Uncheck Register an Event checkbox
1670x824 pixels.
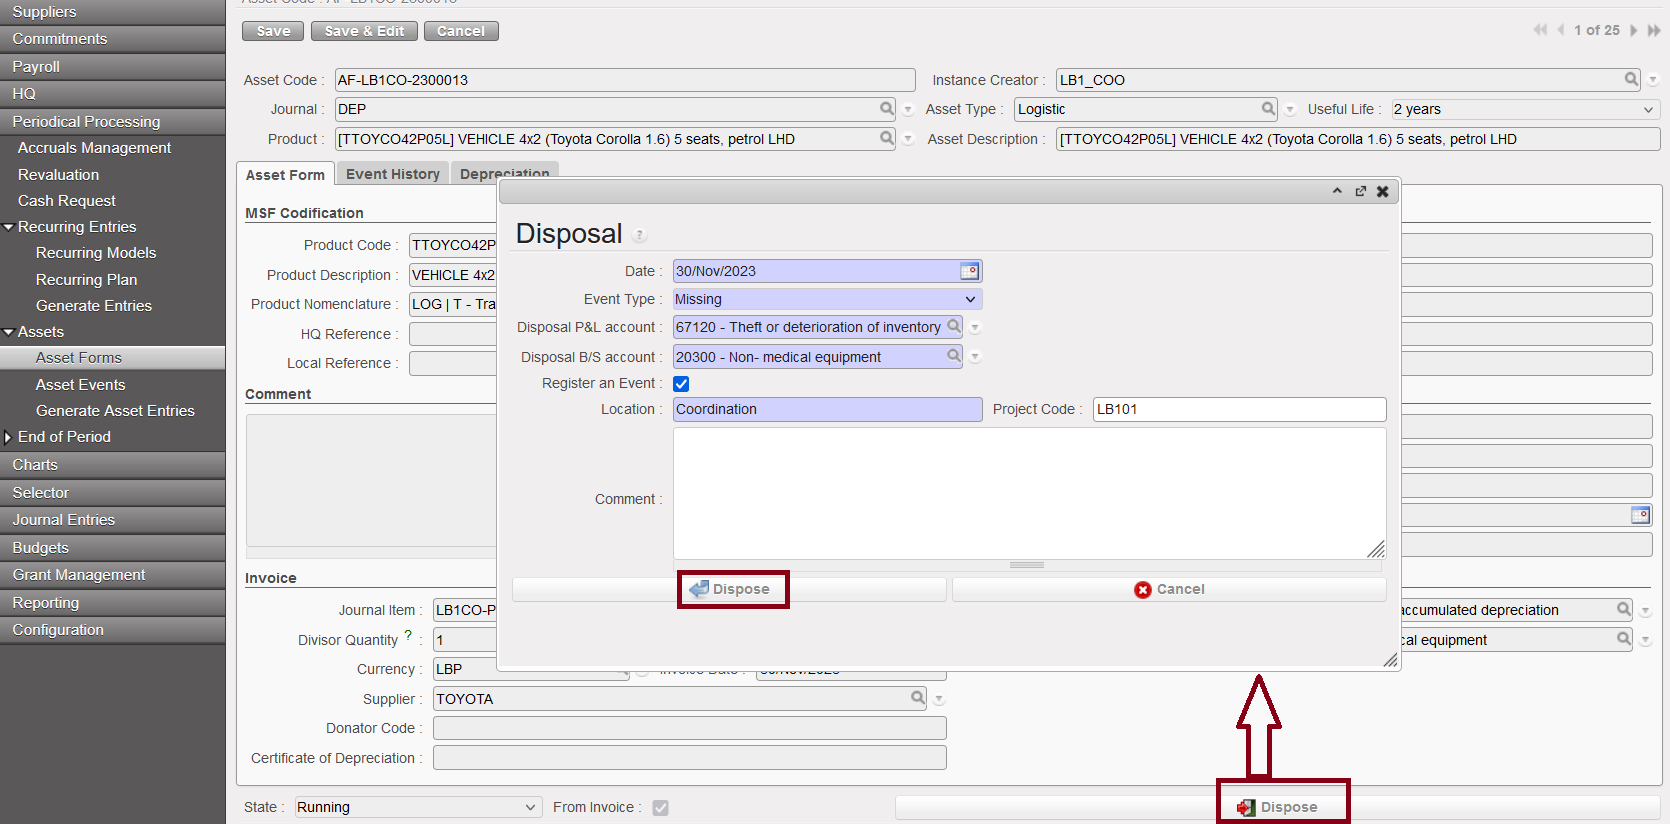[681, 383]
